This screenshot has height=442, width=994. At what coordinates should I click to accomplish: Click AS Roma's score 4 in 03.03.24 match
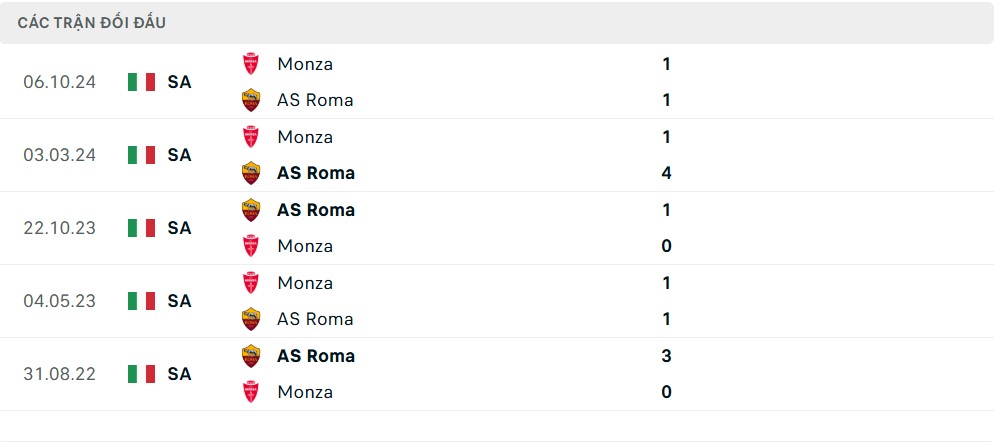[666, 173]
